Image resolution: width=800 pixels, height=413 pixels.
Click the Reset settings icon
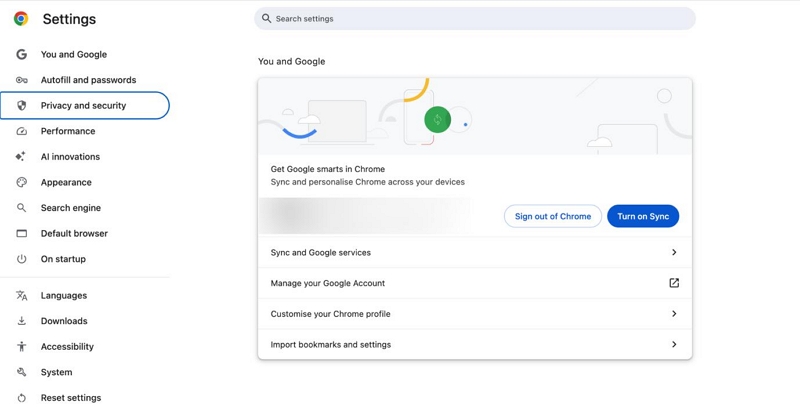coord(21,398)
